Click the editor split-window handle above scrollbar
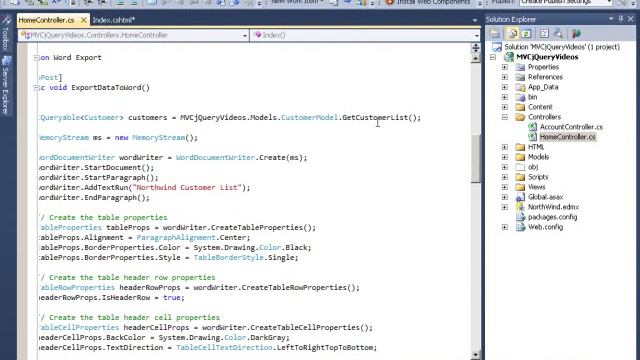 (x=476, y=48)
